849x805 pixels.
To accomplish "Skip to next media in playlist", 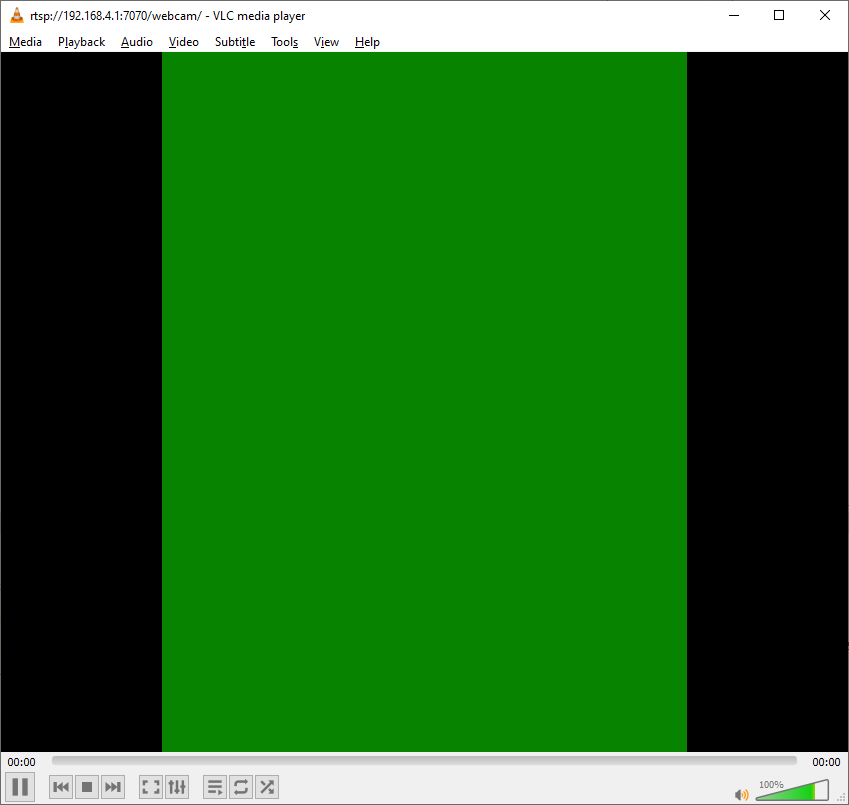I will click(x=113, y=787).
